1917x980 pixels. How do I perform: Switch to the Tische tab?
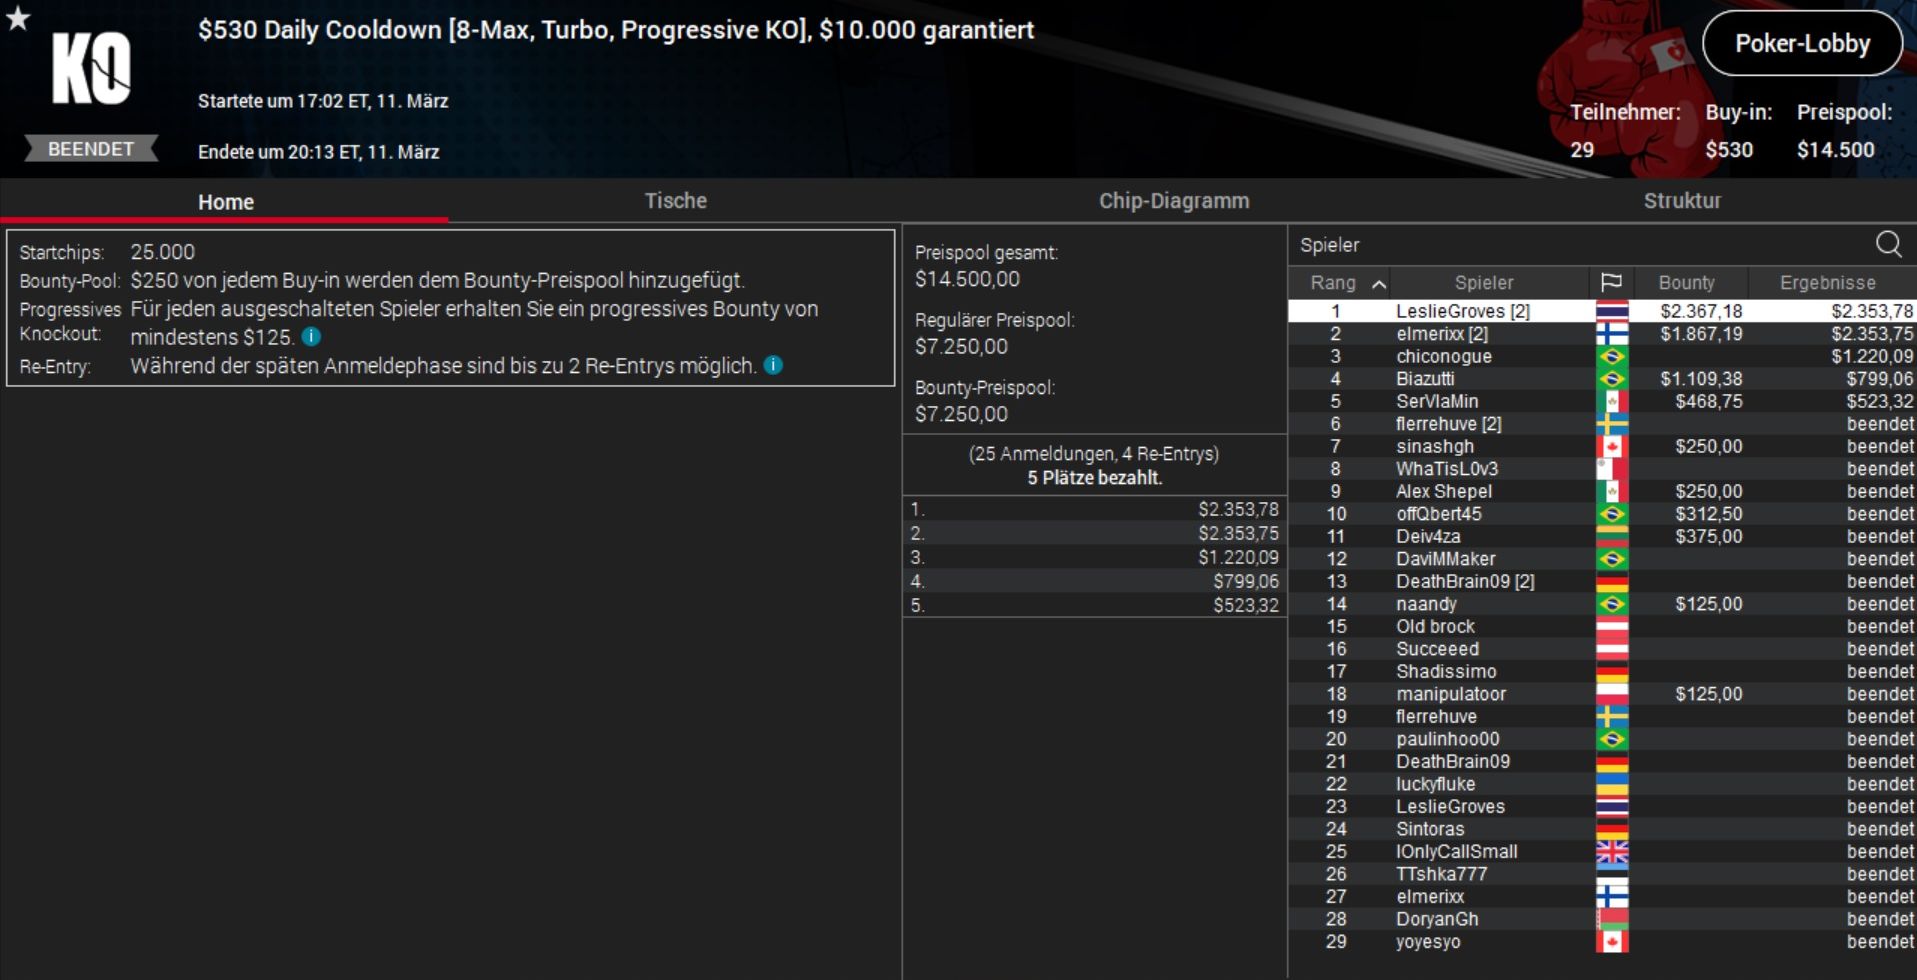point(675,201)
